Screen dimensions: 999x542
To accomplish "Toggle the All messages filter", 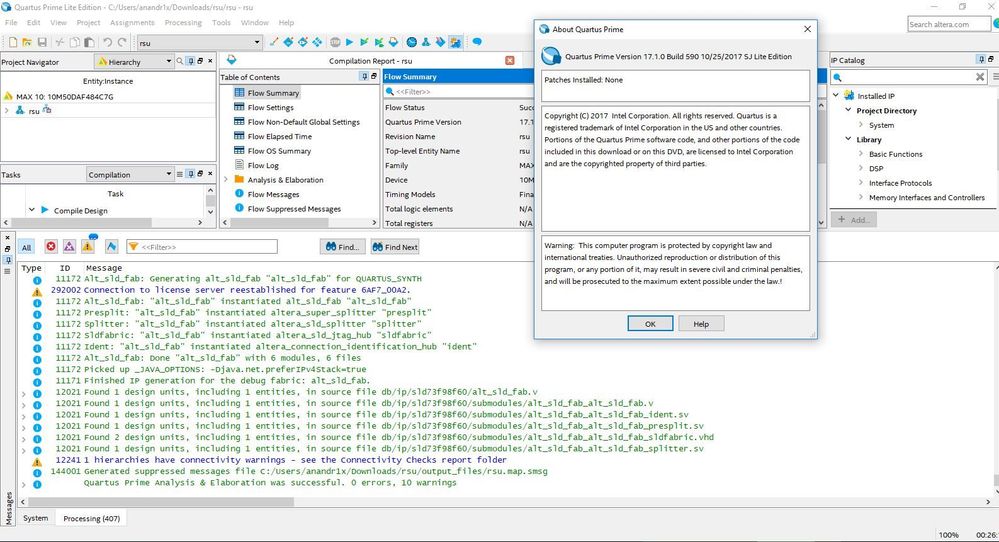I will click(x=27, y=247).
